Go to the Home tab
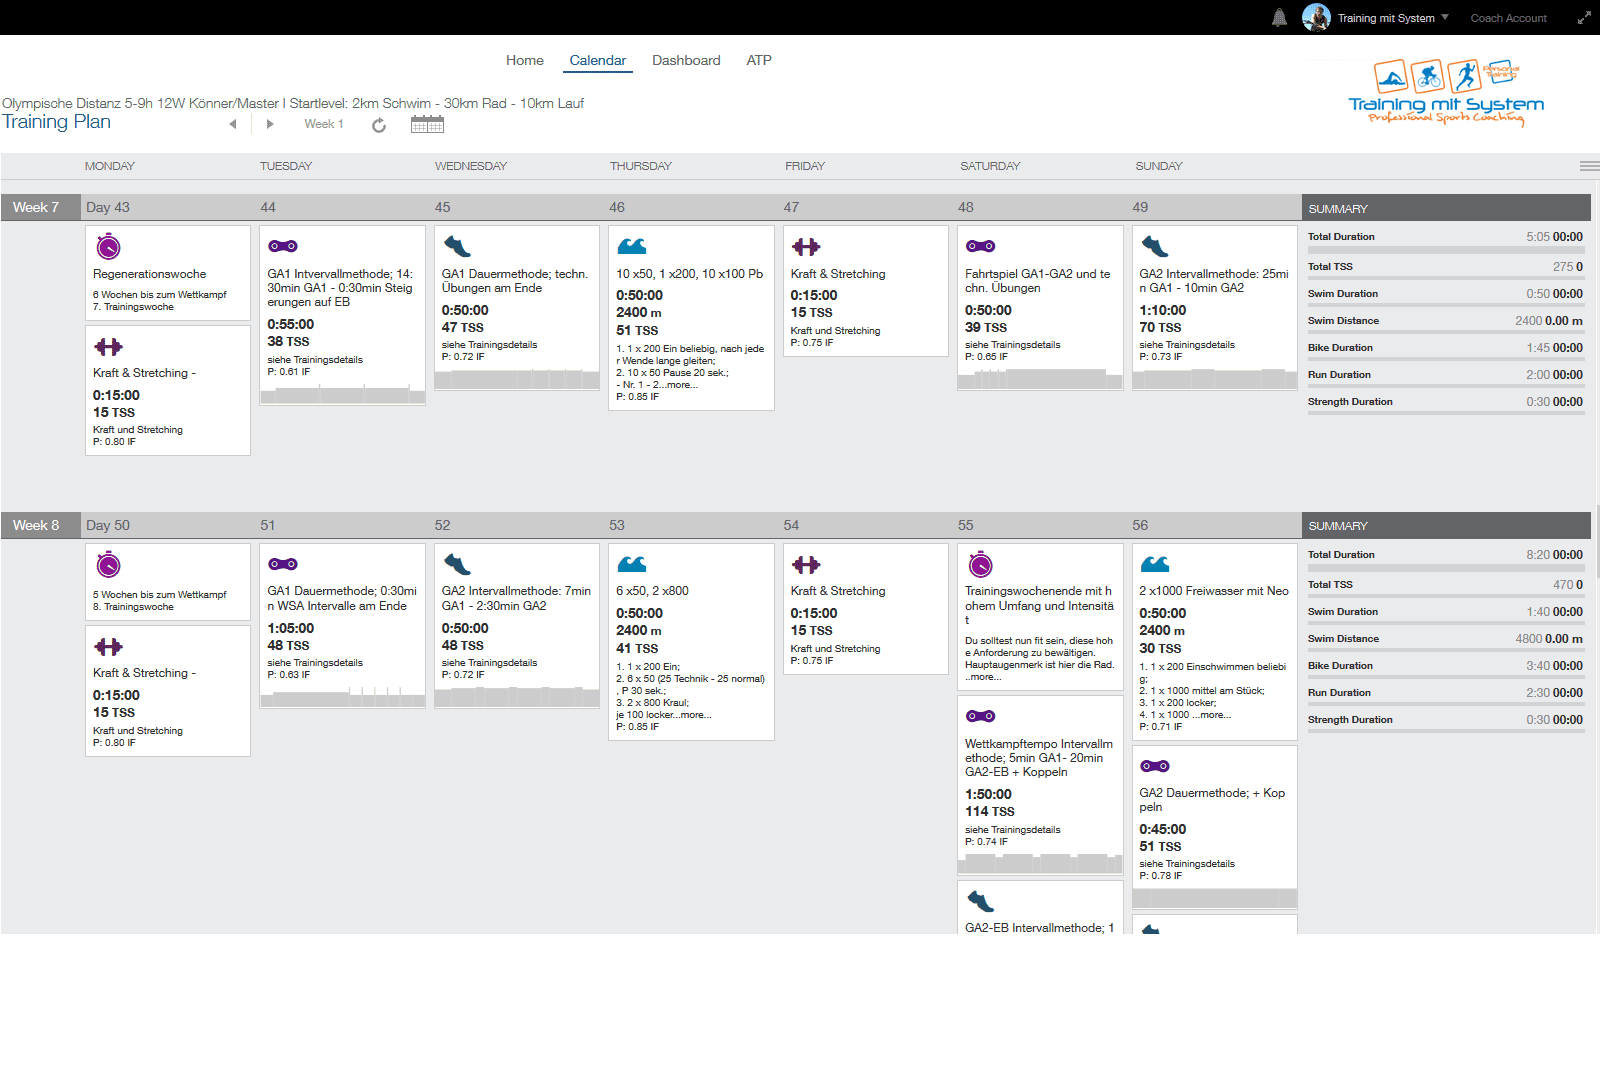The height and width of the screenshot is (1067, 1600). point(525,60)
